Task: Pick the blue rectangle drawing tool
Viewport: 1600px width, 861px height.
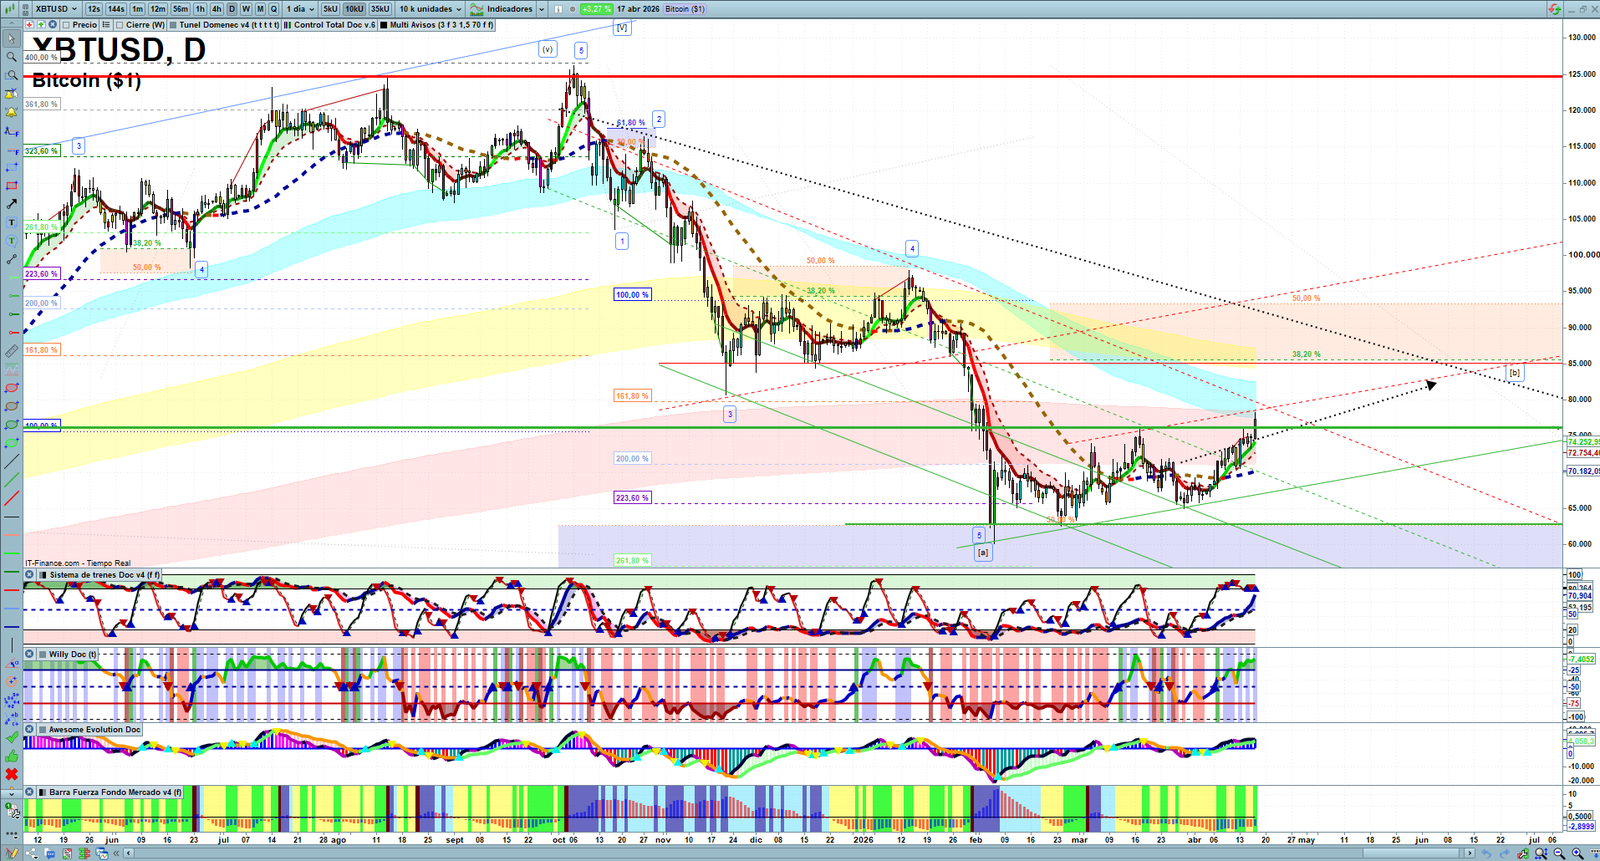Action: pyautogui.click(x=12, y=167)
